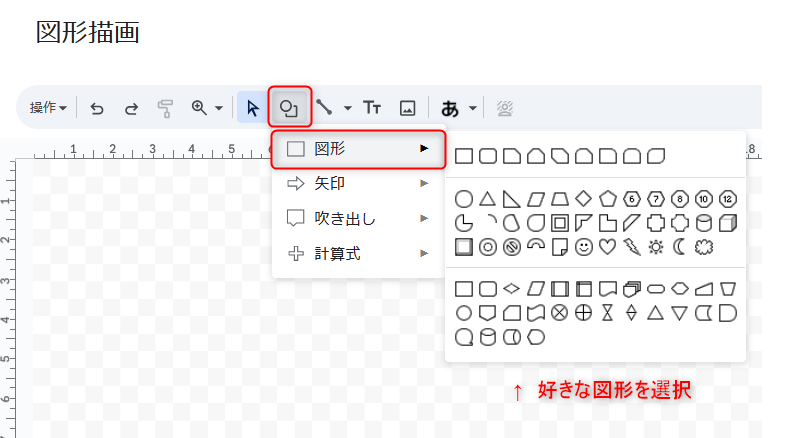Choose the select arrow cursor tool
The height and width of the screenshot is (438, 812).
point(252,108)
